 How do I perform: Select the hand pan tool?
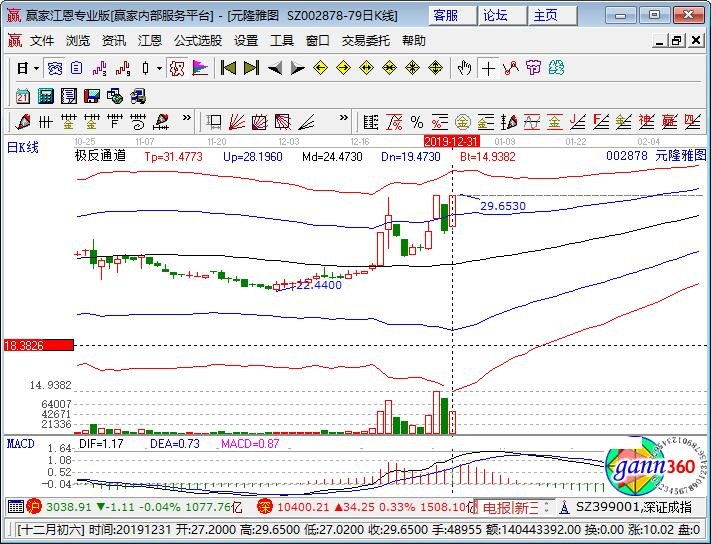pos(464,68)
